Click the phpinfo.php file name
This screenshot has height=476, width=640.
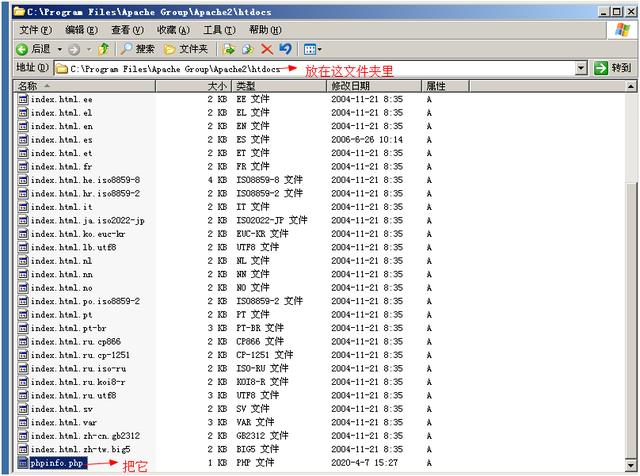coord(57,463)
